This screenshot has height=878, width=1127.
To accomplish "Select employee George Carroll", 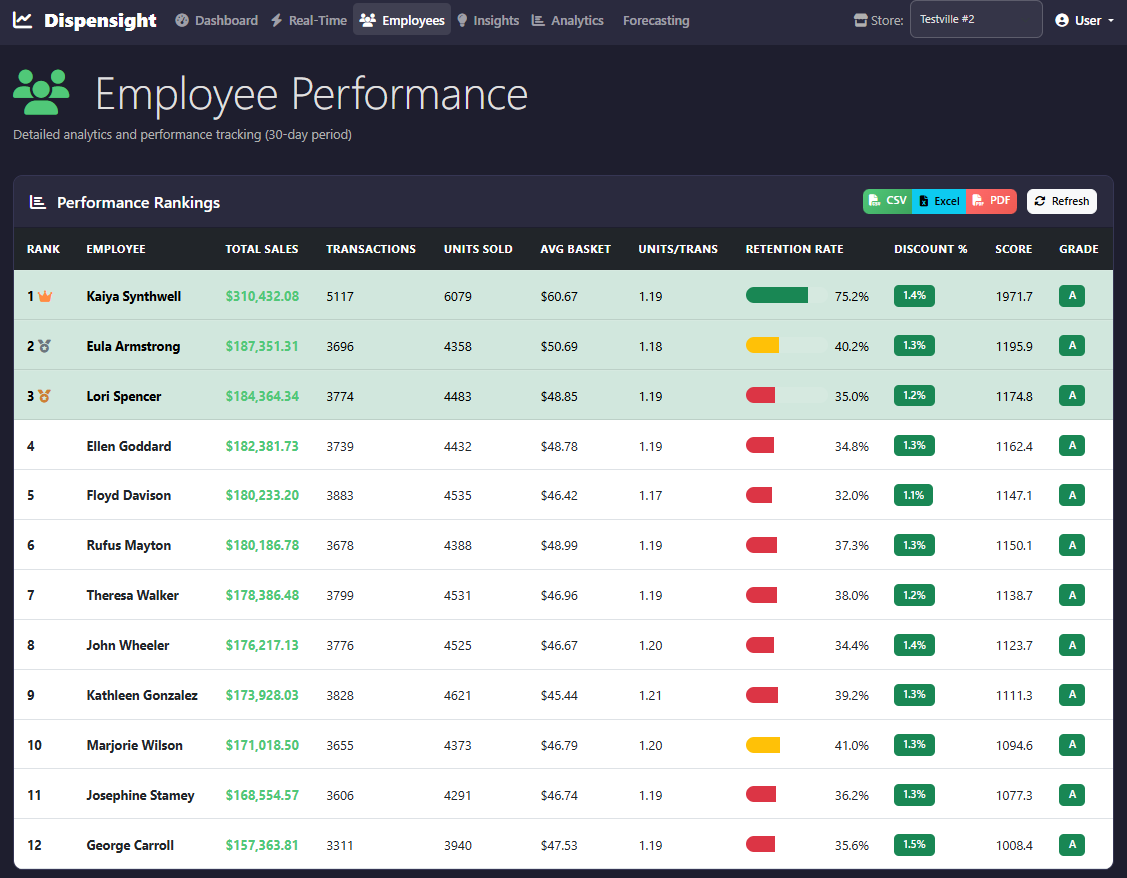I will pos(130,845).
